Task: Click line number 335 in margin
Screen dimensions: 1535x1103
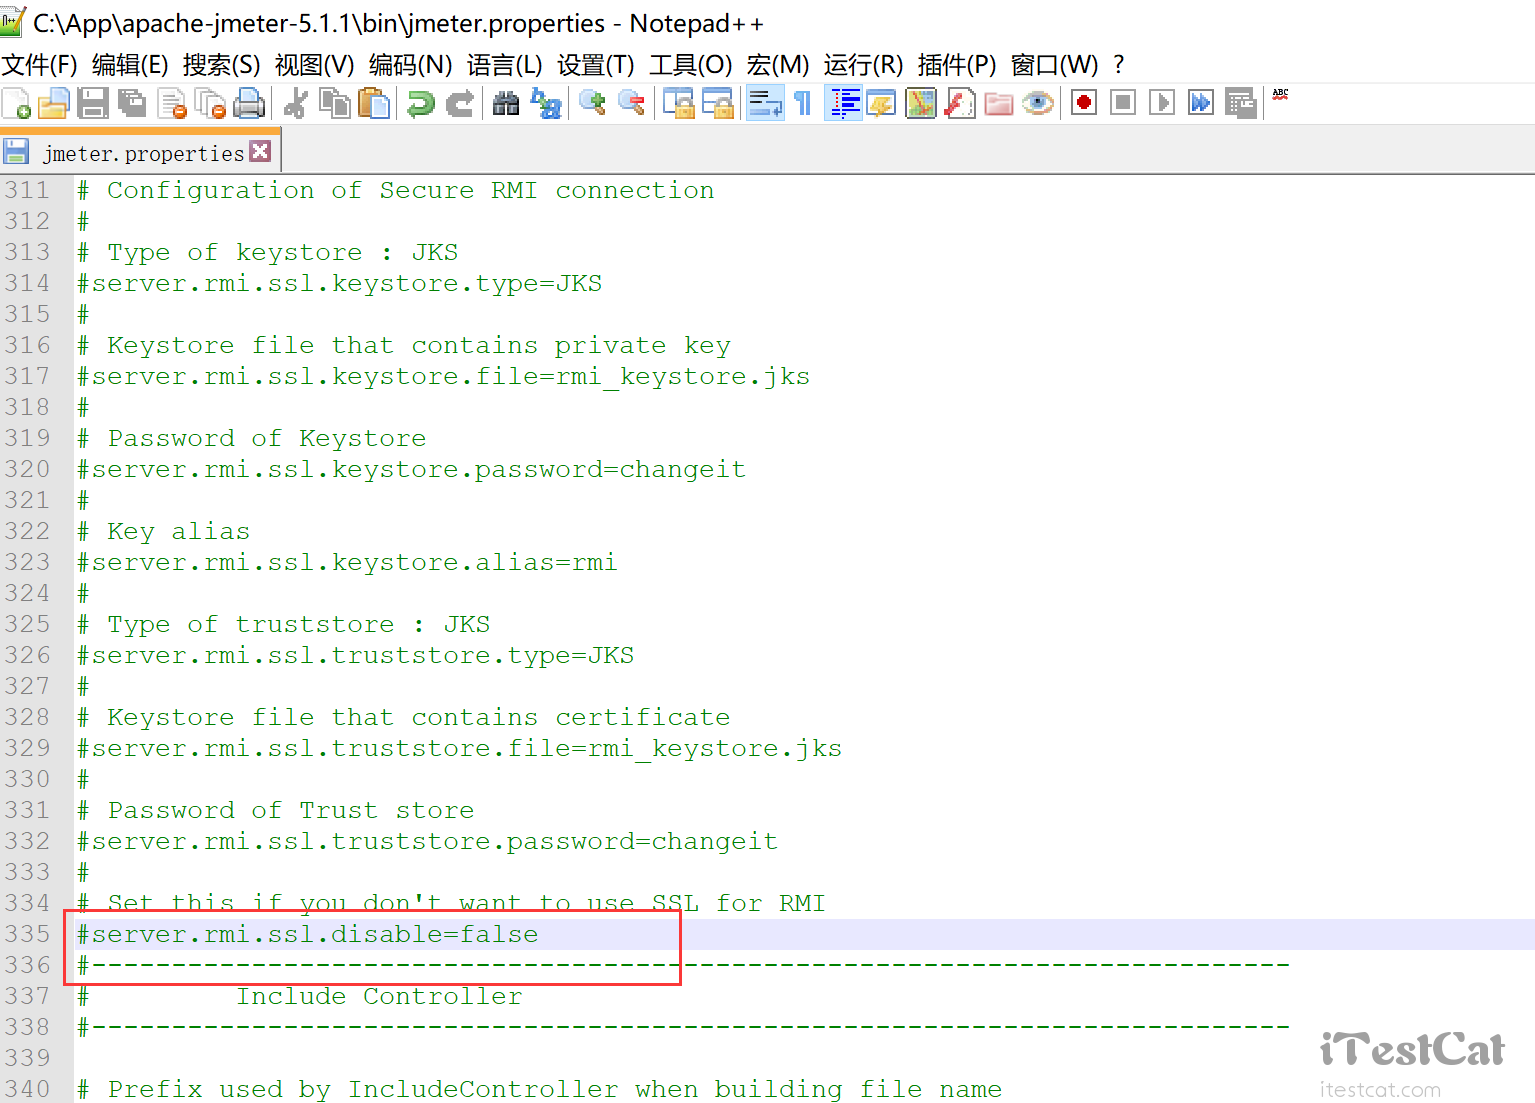Action: [27, 934]
